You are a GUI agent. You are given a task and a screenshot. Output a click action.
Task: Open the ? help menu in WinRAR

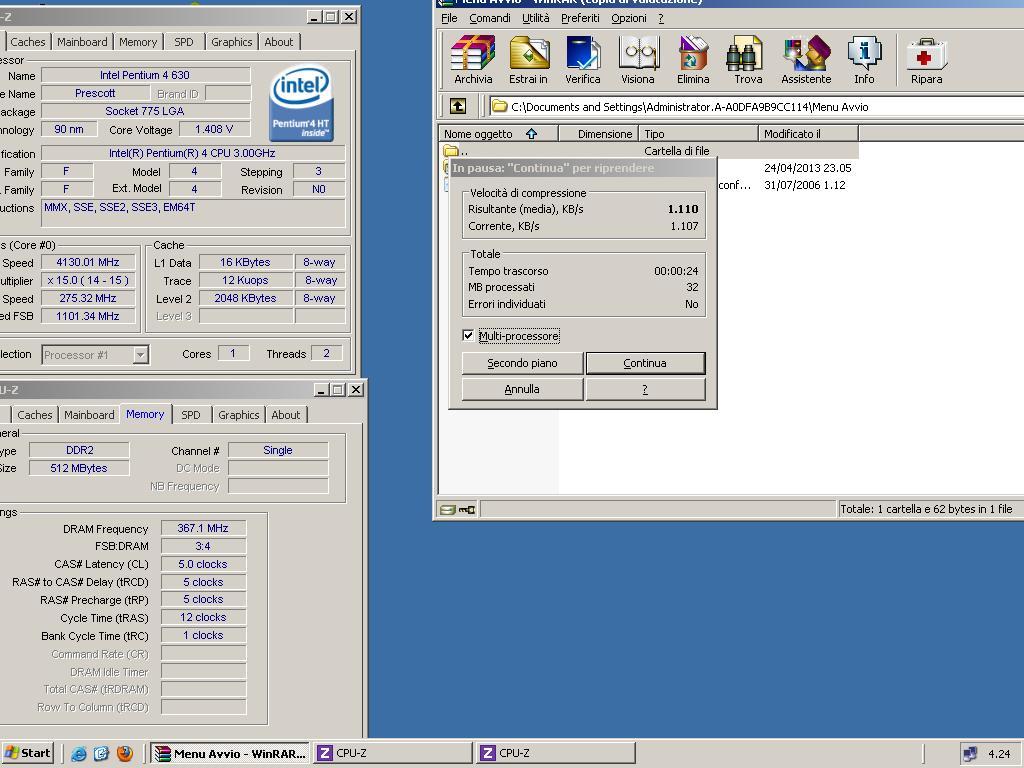[x=661, y=18]
